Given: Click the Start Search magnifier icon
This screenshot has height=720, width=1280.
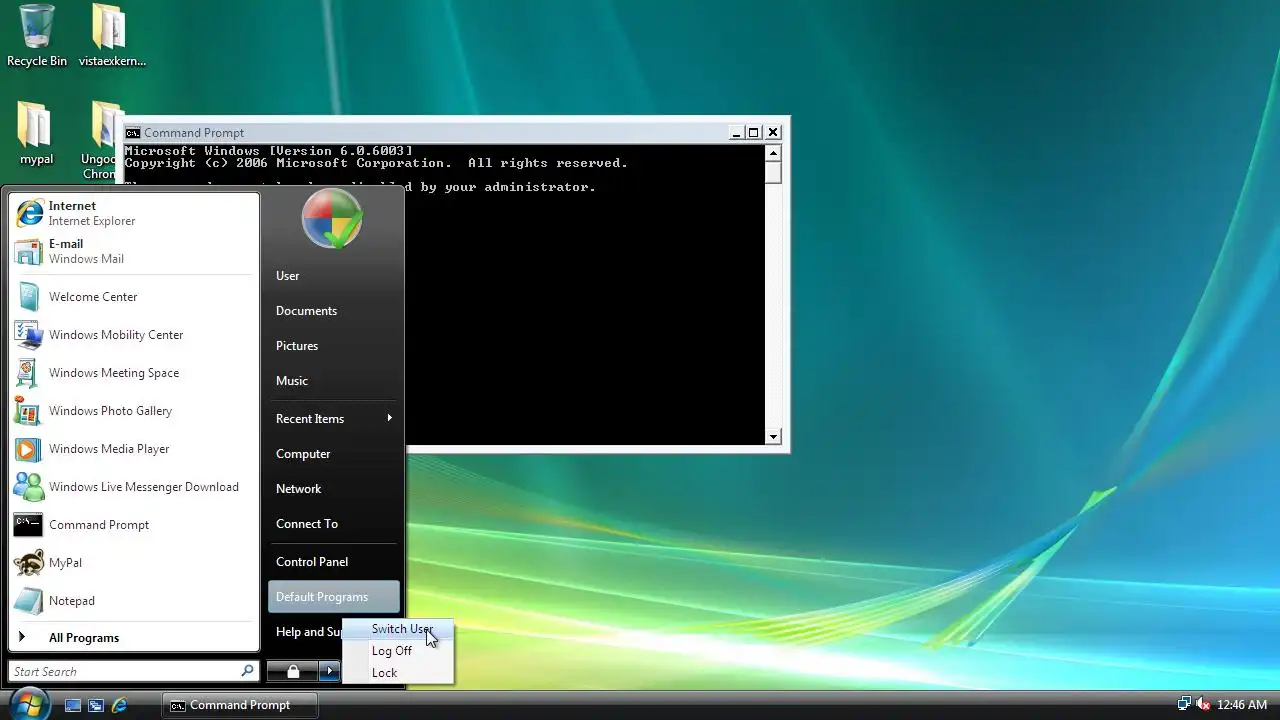Looking at the screenshot, I should (x=247, y=672).
